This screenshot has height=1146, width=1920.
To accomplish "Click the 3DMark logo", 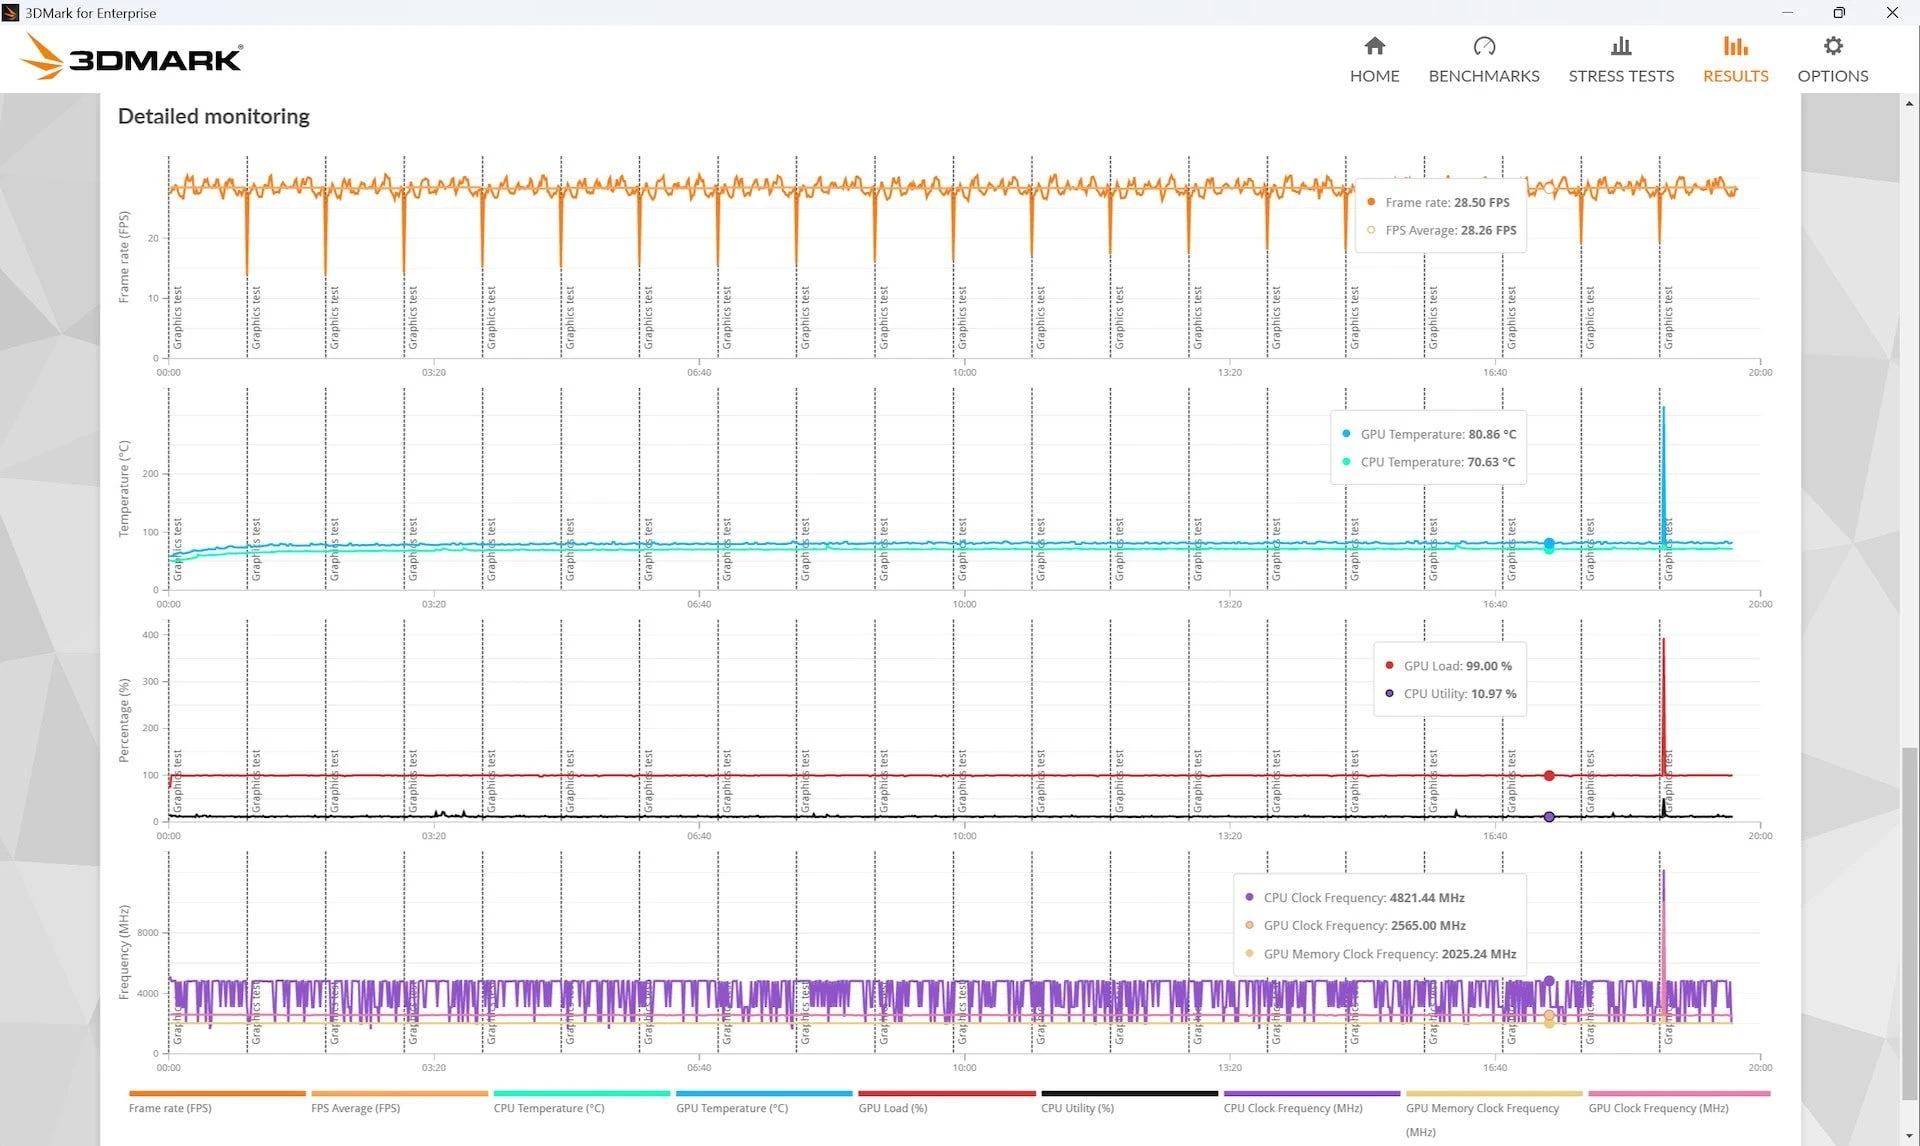I will [131, 57].
